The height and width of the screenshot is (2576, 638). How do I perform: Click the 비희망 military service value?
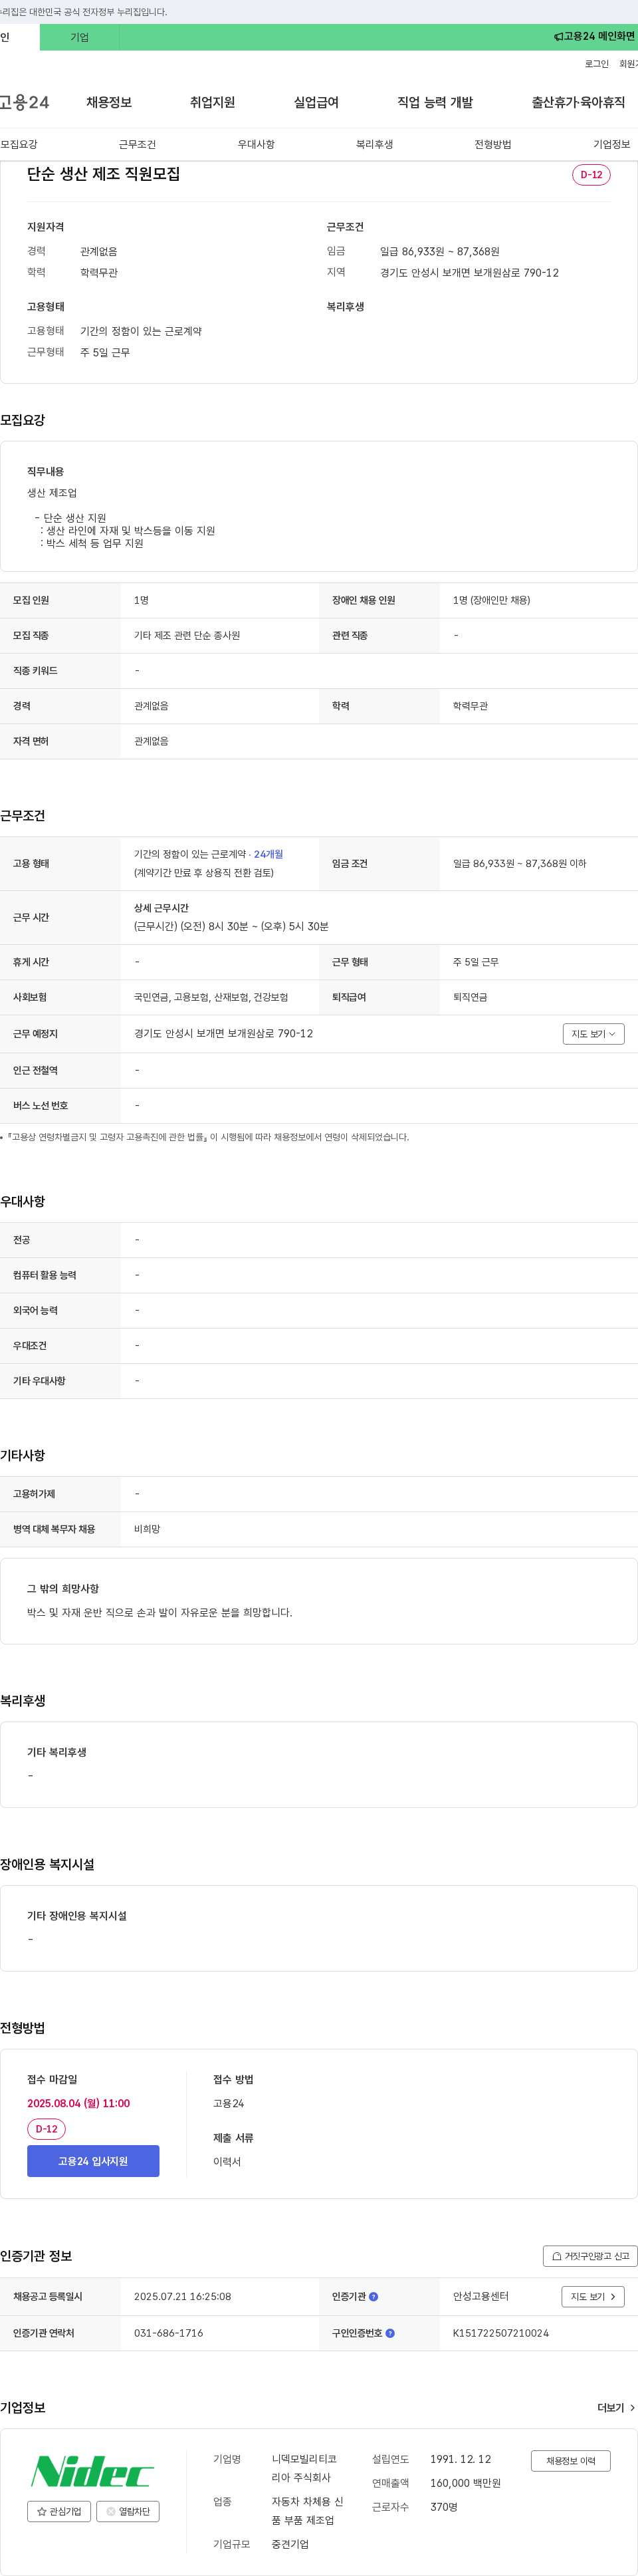147,1529
